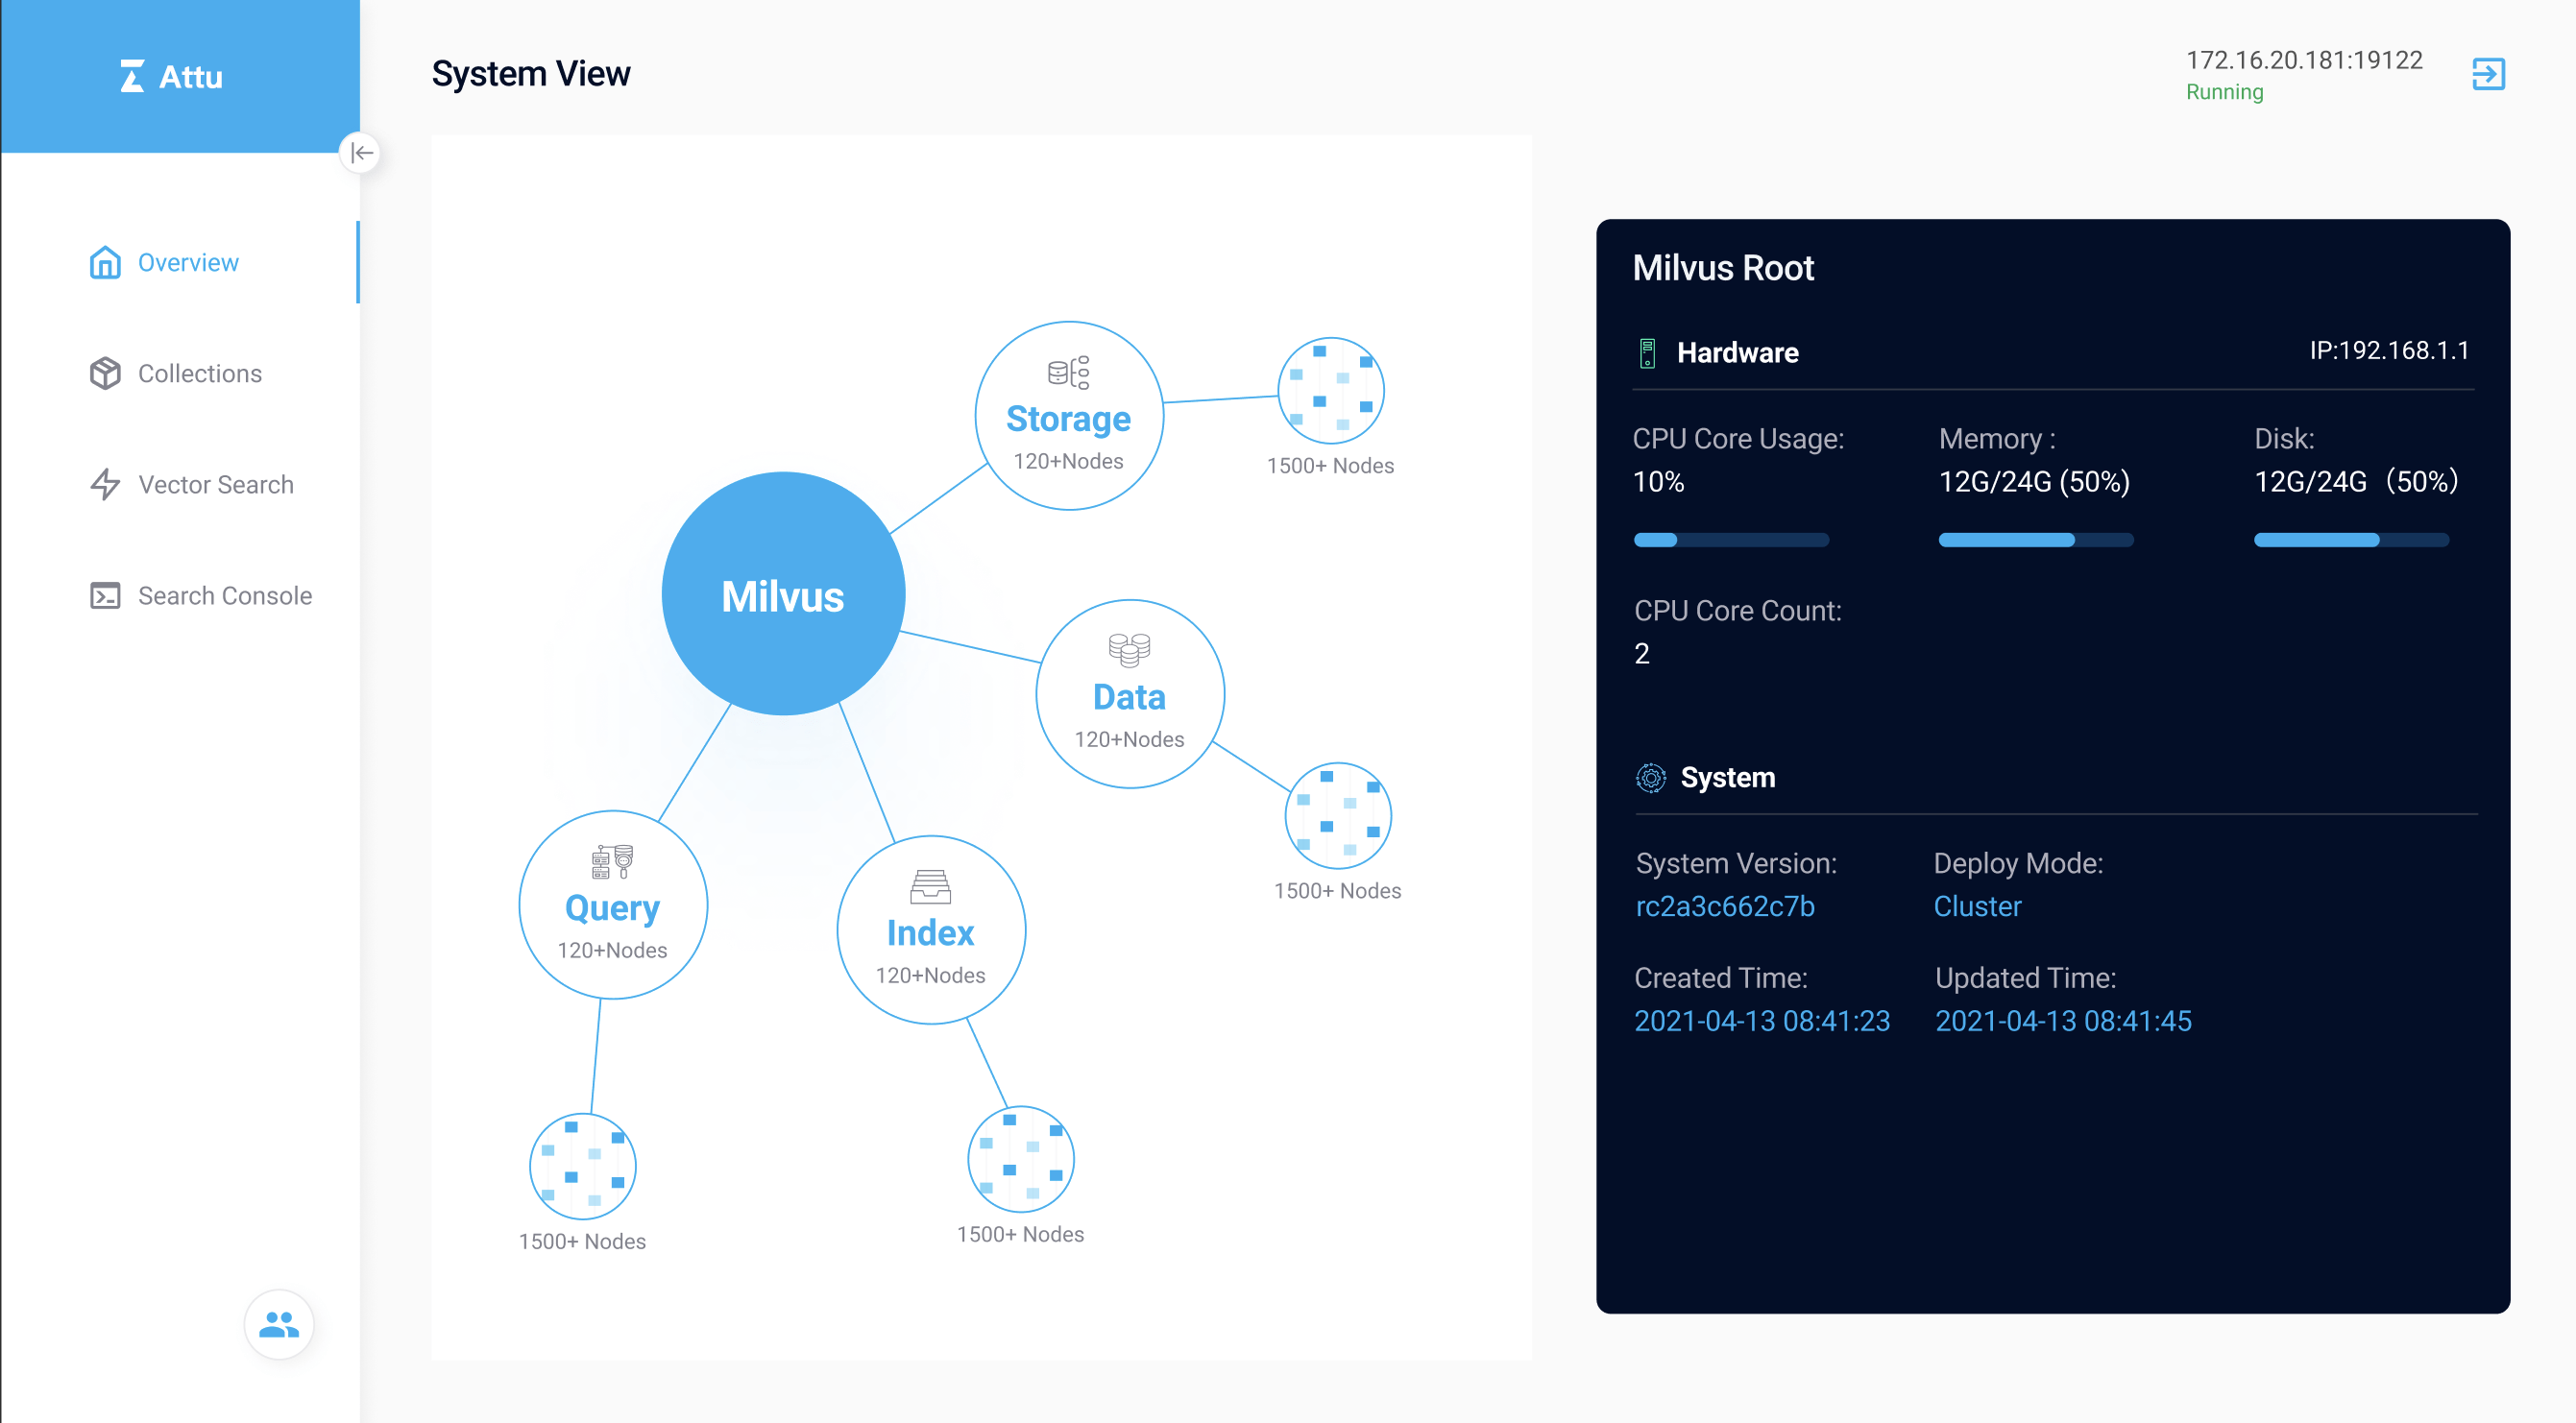Image resolution: width=2576 pixels, height=1423 pixels.
Task: Click the Data stacked-disks icon
Action: 1129,650
